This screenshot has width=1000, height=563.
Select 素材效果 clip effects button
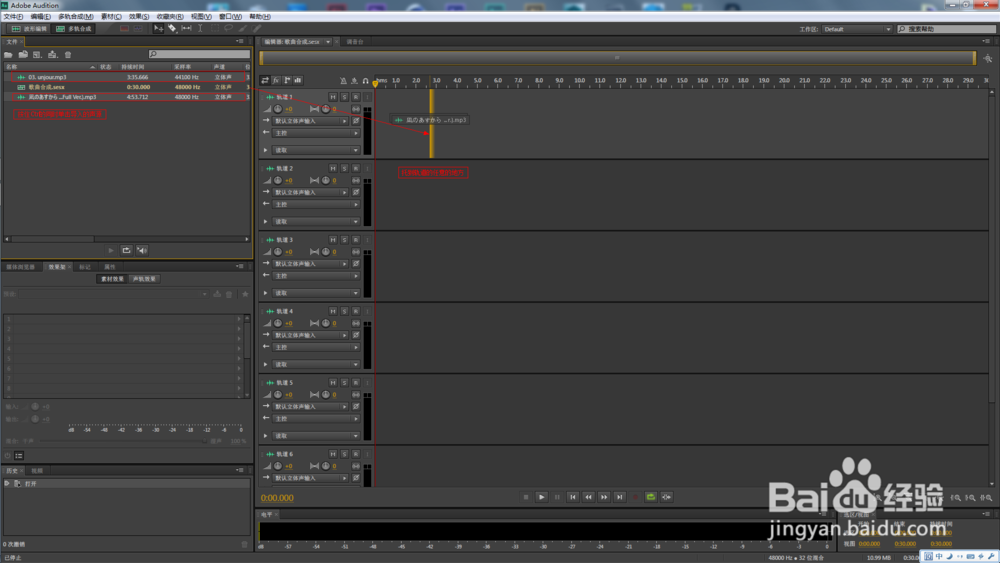coord(112,279)
